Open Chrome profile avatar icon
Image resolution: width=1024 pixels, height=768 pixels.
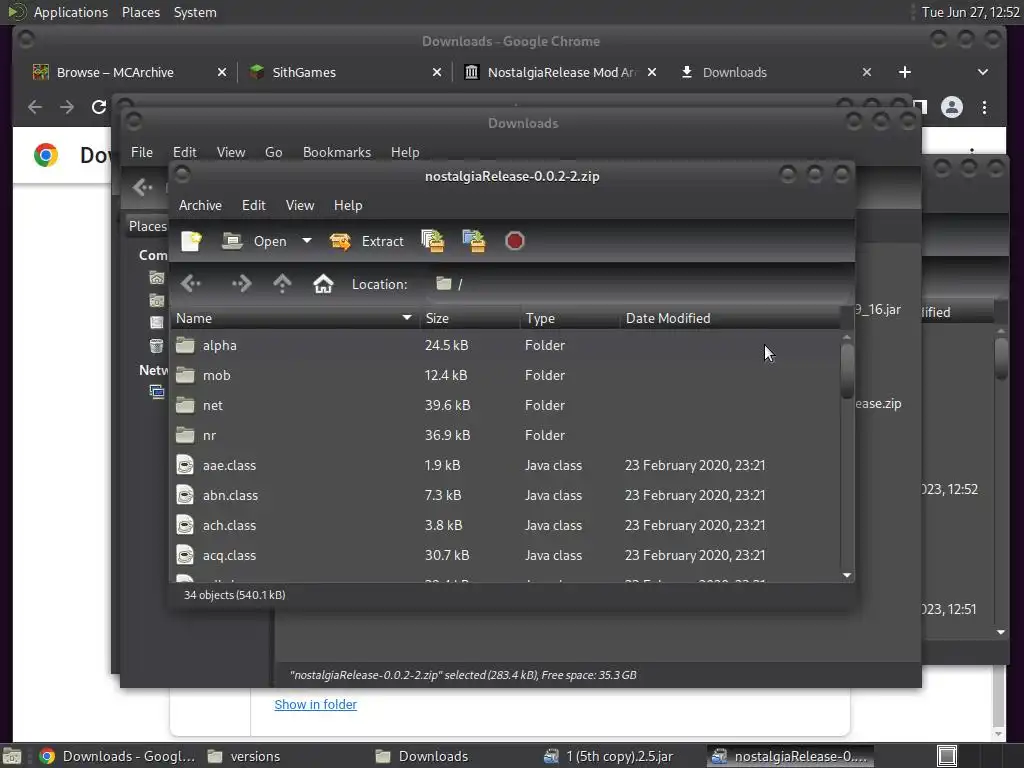point(952,107)
